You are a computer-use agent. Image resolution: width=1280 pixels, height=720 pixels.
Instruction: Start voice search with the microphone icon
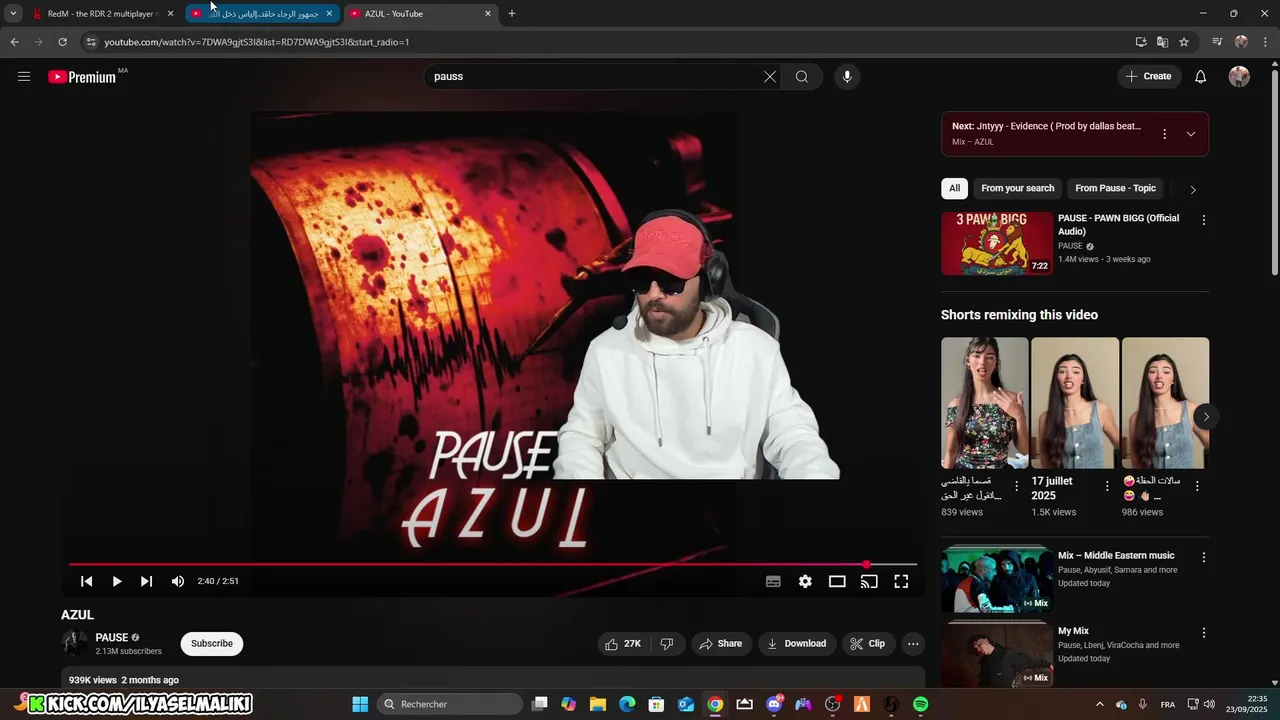(x=847, y=76)
